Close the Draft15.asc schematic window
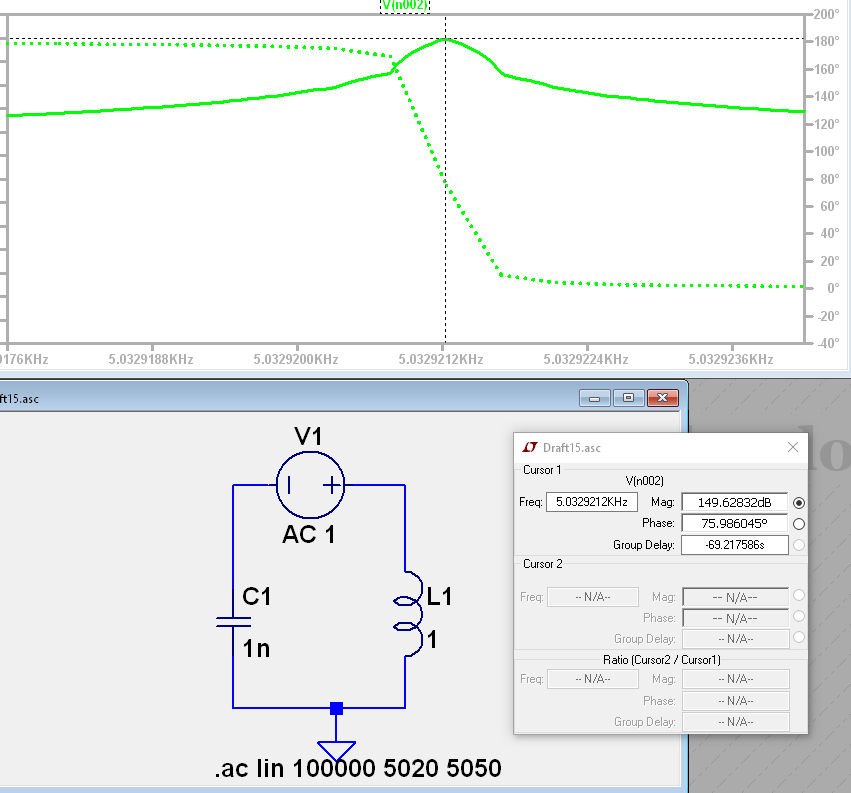The image size is (851, 793). [x=662, y=398]
